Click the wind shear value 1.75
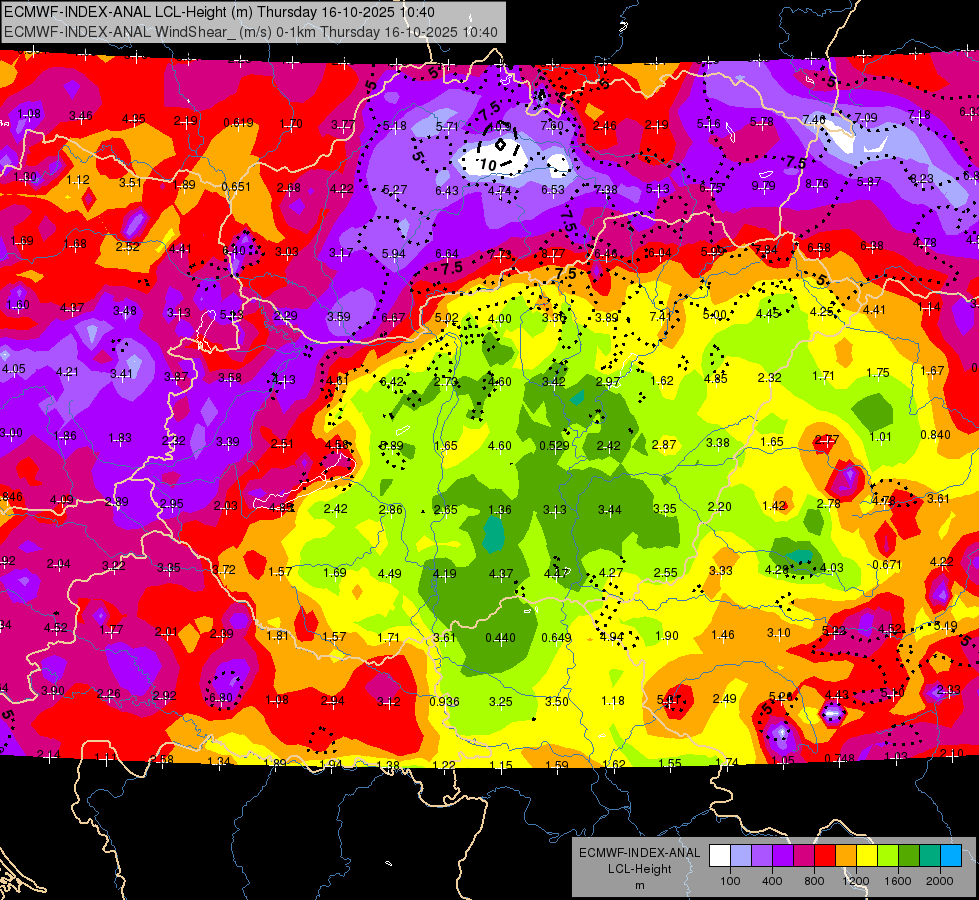 pyautogui.click(x=878, y=373)
